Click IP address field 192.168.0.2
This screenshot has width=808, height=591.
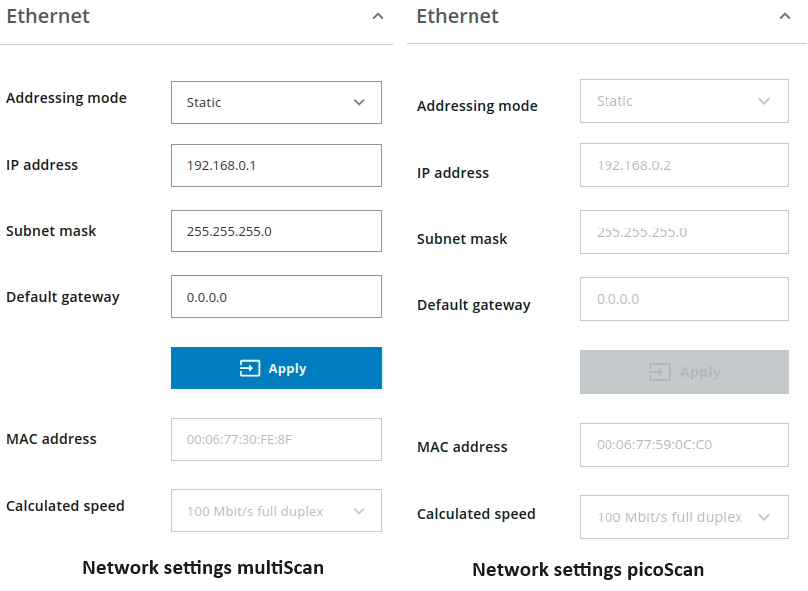[684, 165]
